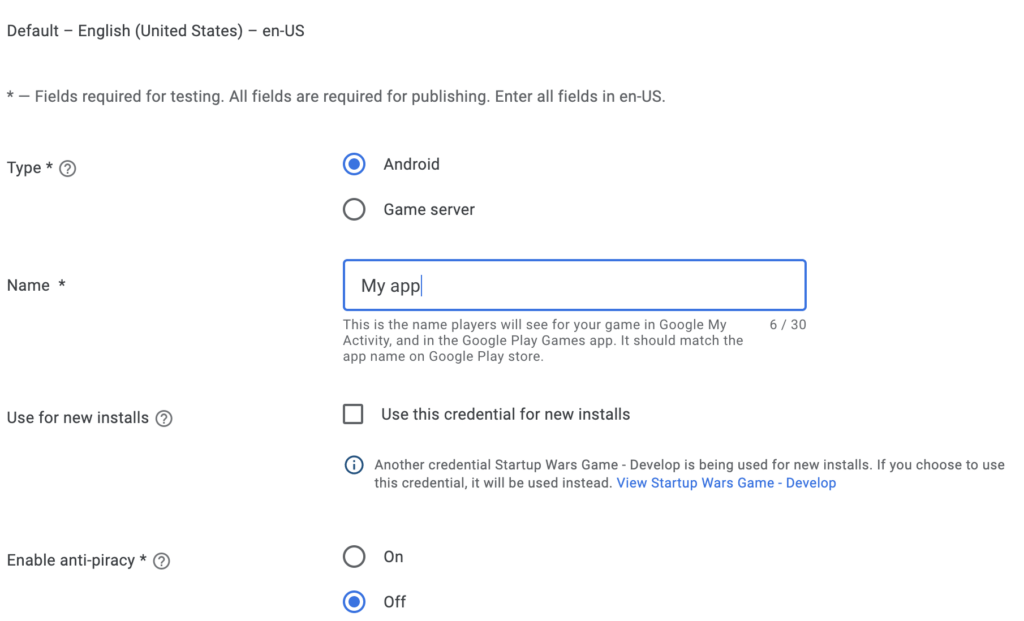Viewport: 1024px width, 621px height.
Task: Select anti-piracy Off radio button
Action: 354,602
